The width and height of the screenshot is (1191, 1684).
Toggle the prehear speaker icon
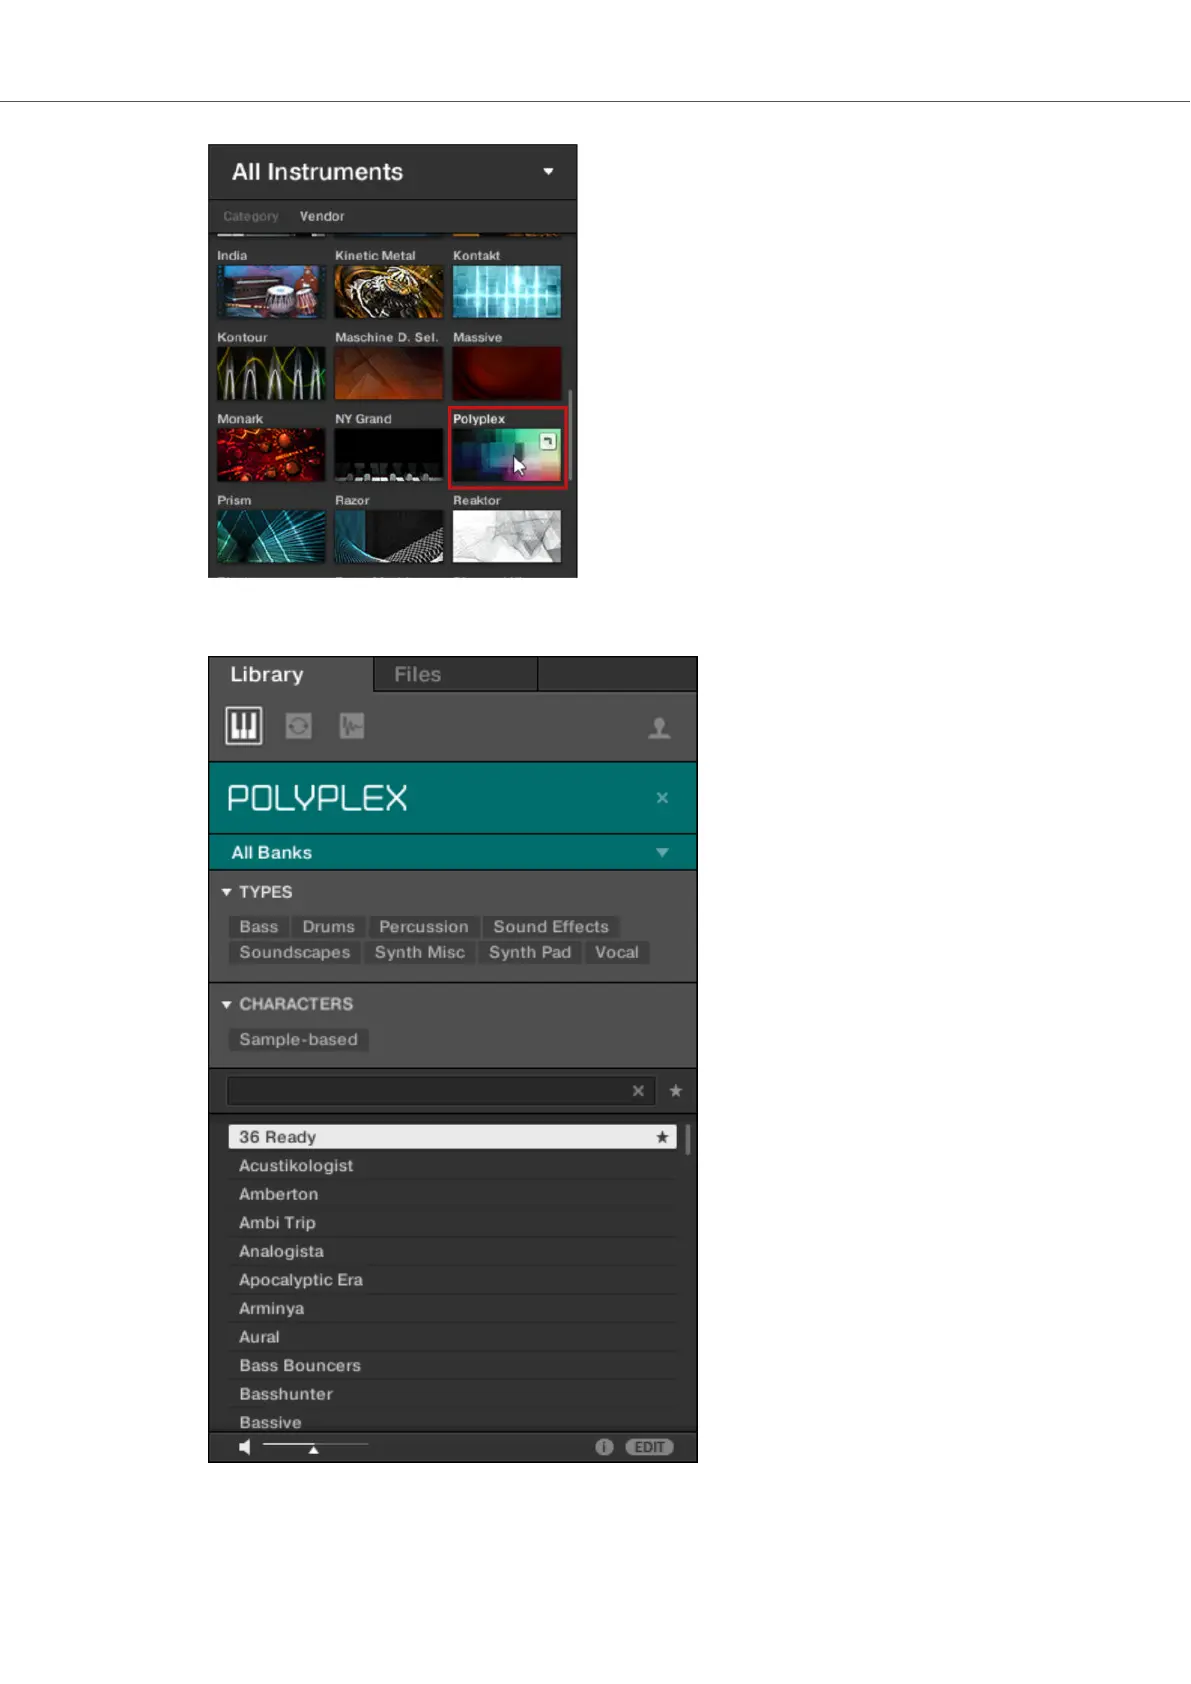(x=245, y=1447)
